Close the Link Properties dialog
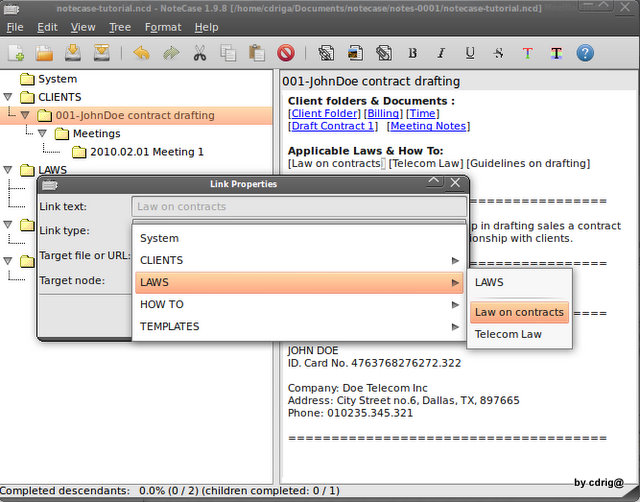The height and width of the screenshot is (502, 640). tap(455, 183)
